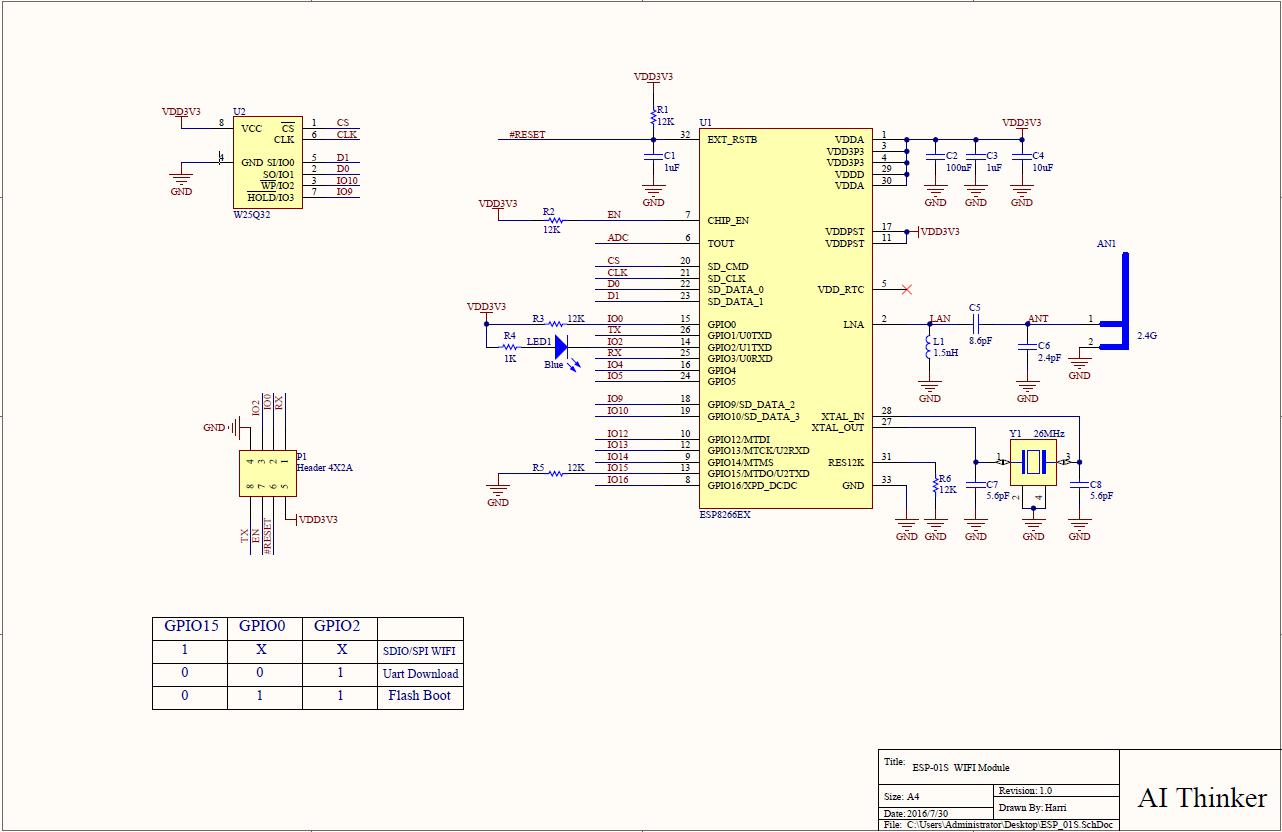1282x832 pixels.
Task: Select the ESP8266EX designator text
Action: (x=725, y=515)
